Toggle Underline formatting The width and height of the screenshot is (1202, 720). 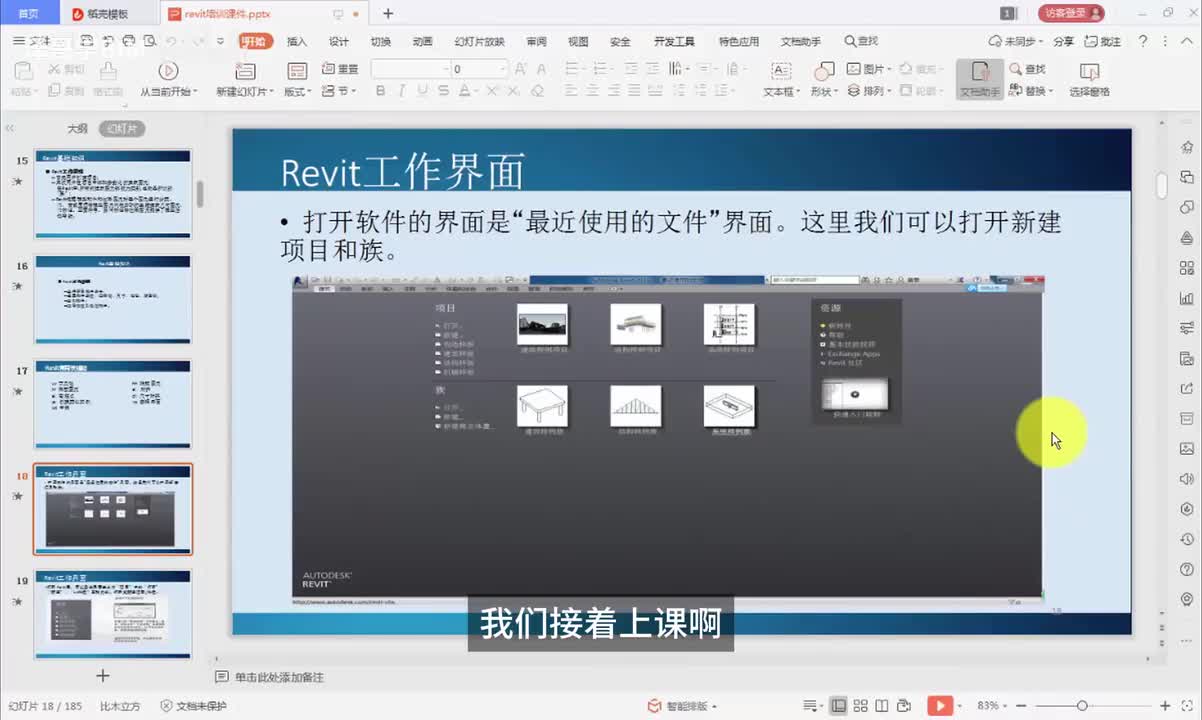click(x=422, y=90)
